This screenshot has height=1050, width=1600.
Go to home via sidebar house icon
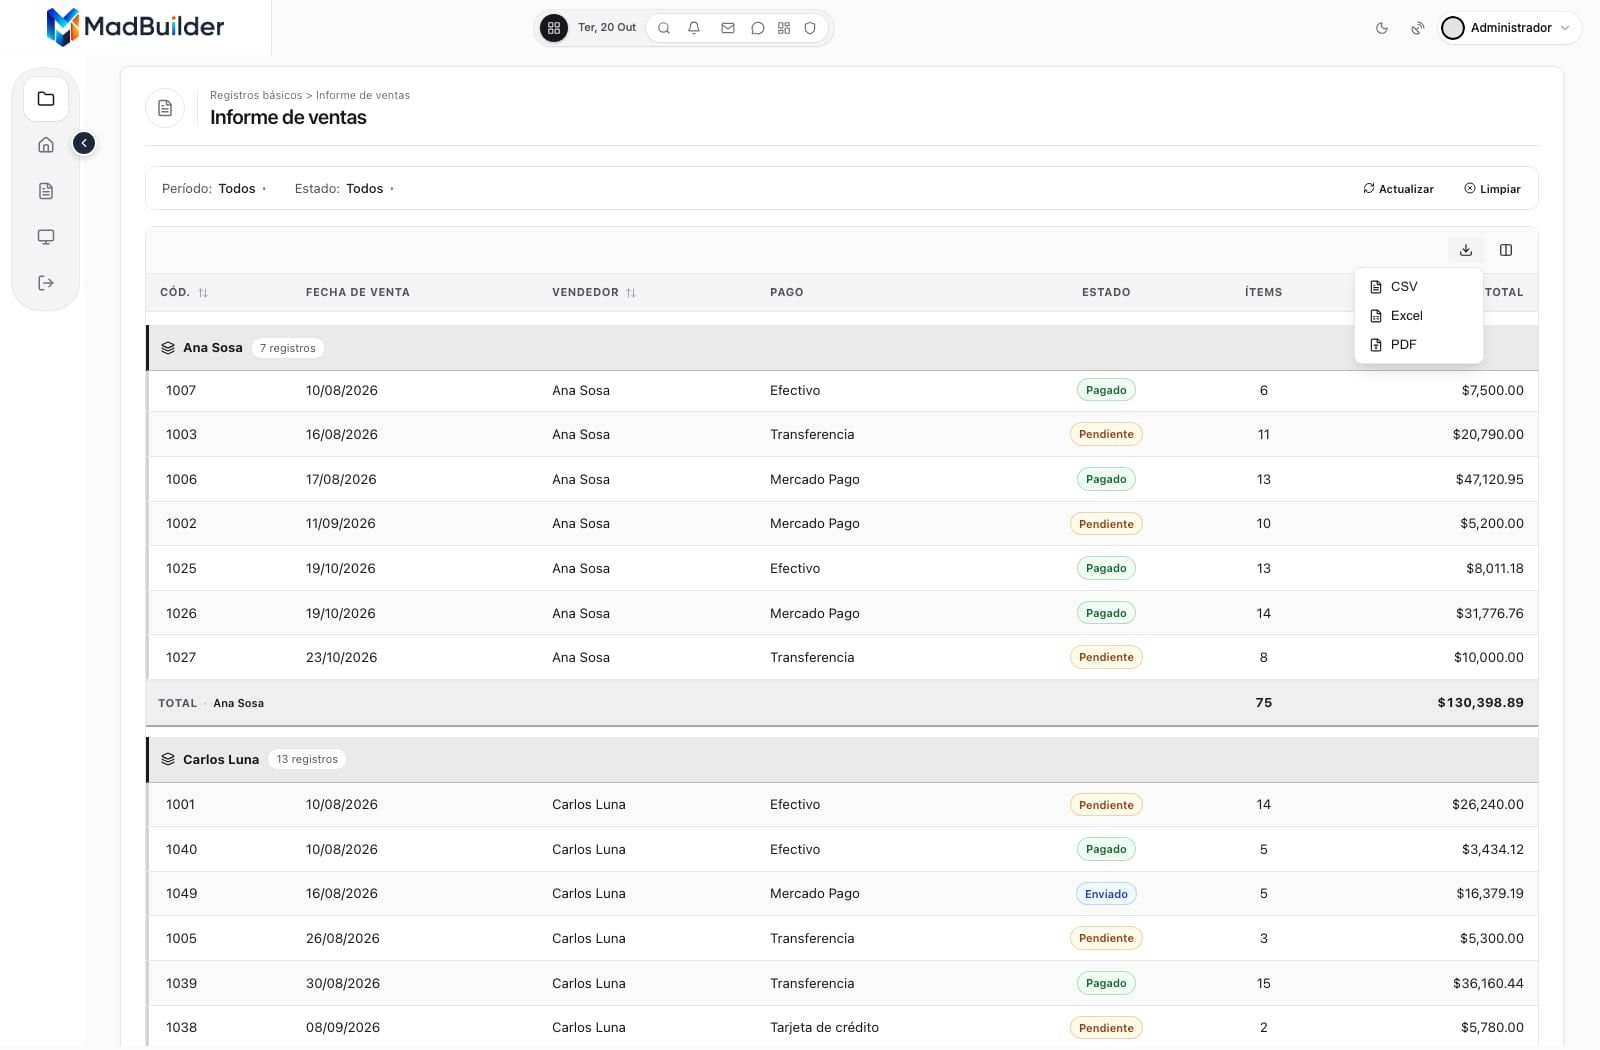pos(46,145)
